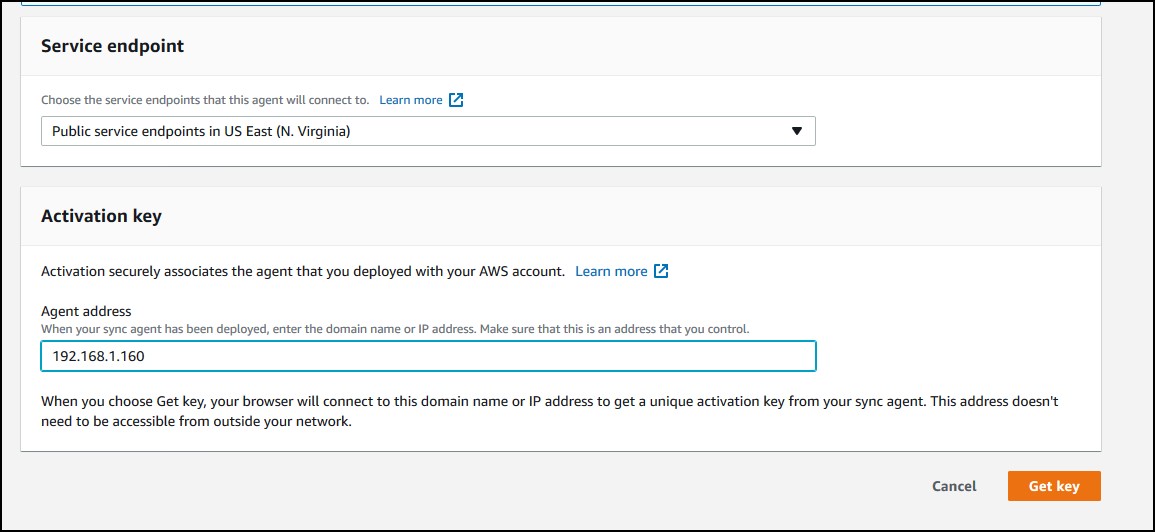The image size is (1155, 532).
Task: Open external link icon beside Service endpoint Learn more
Action: pyautogui.click(x=457, y=99)
